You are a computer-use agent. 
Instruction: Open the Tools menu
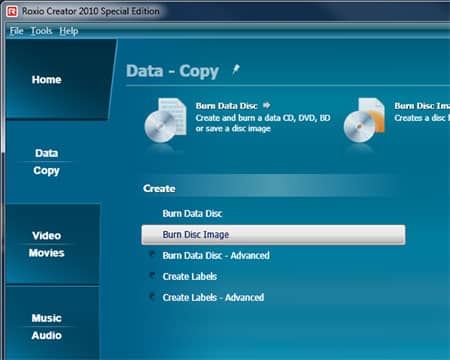pyautogui.click(x=41, y=31)
